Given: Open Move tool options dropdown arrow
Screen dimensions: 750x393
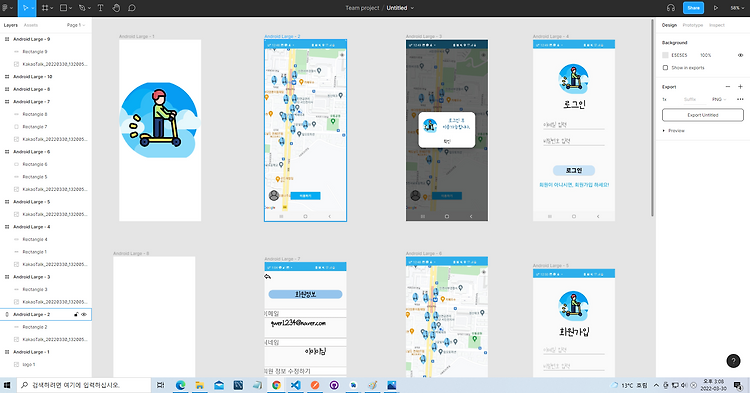Looking at the screenshot, I should coord(33,9).
